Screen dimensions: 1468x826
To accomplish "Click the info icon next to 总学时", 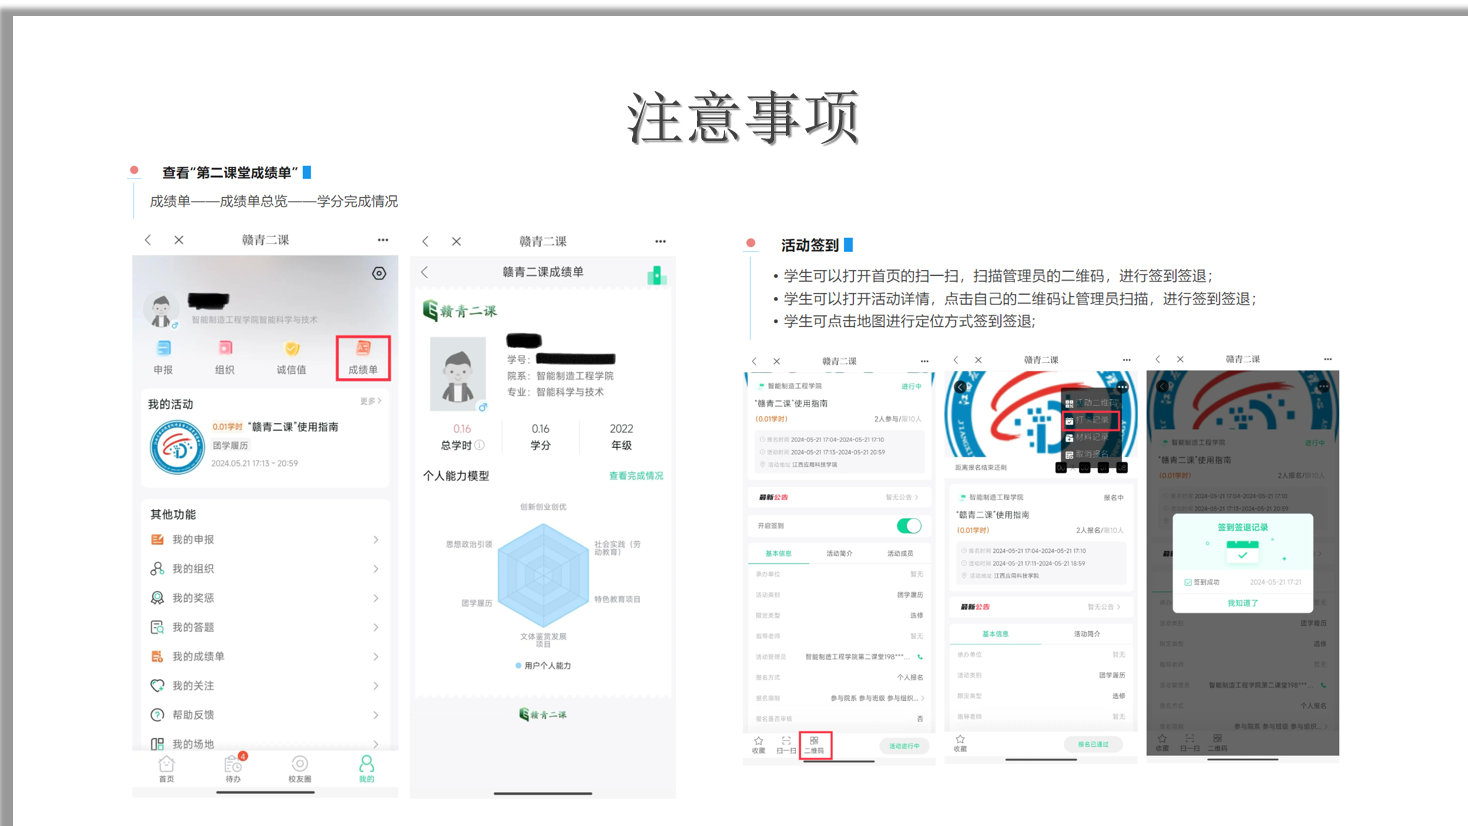I will [x=480, y=446].
